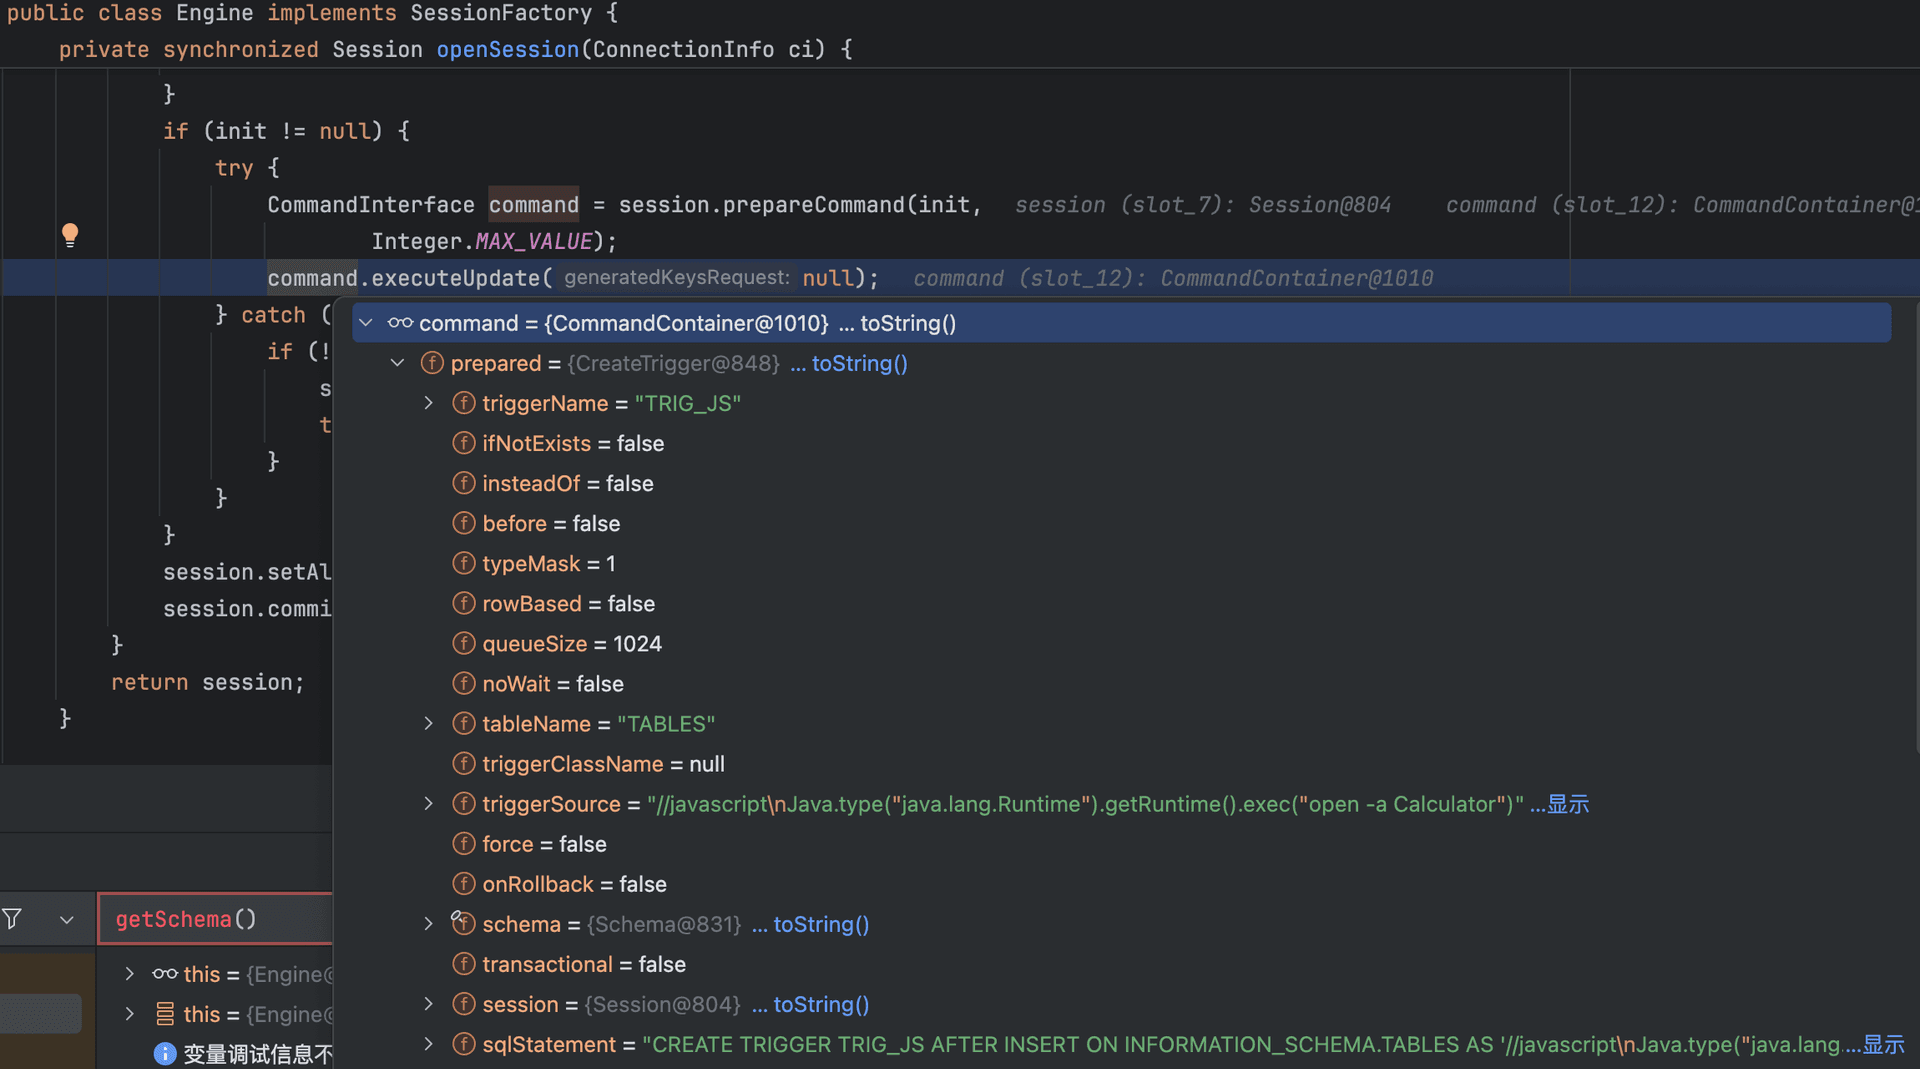Click toString() link on schema row

point(821,924)
